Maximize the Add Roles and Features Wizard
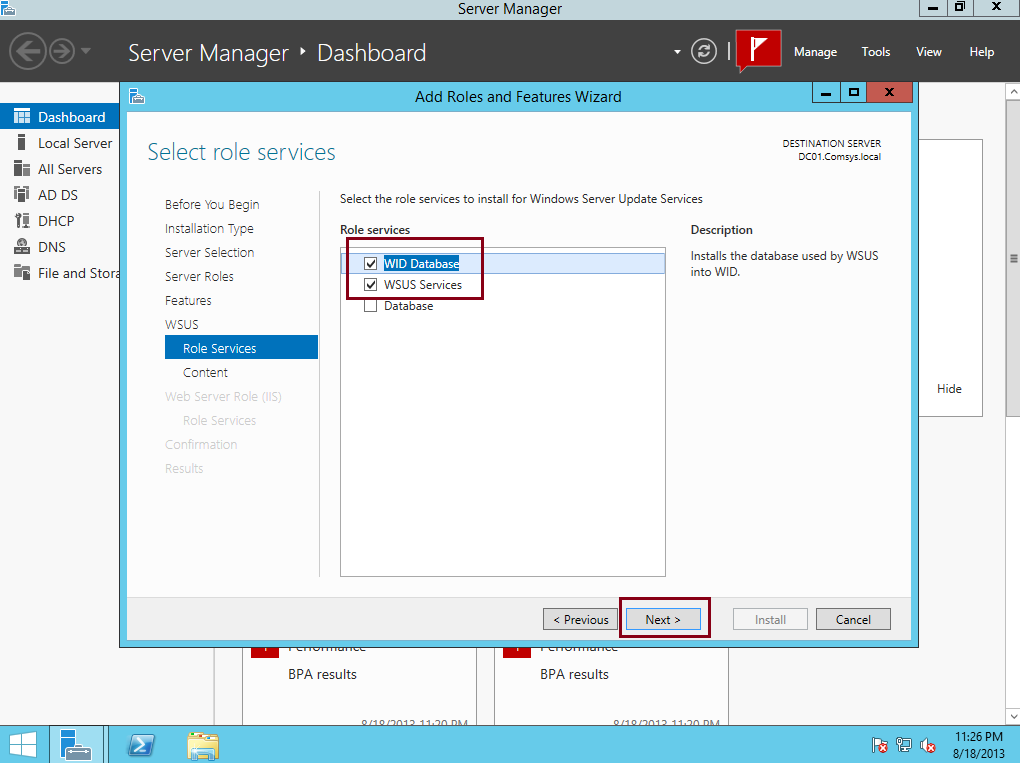The image size is (1020, 763). pos(853,93)
